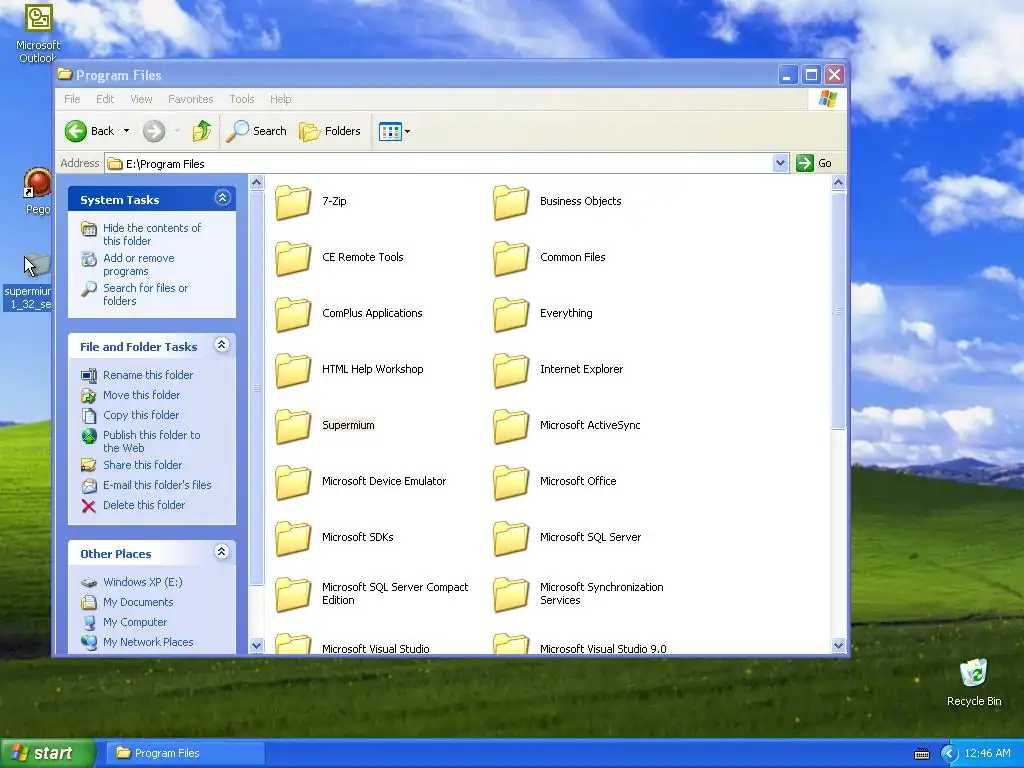This screenshot has width=1024, height=768.
Task: Select the Common Files folder icon
Action: click(x=511, y=258)
